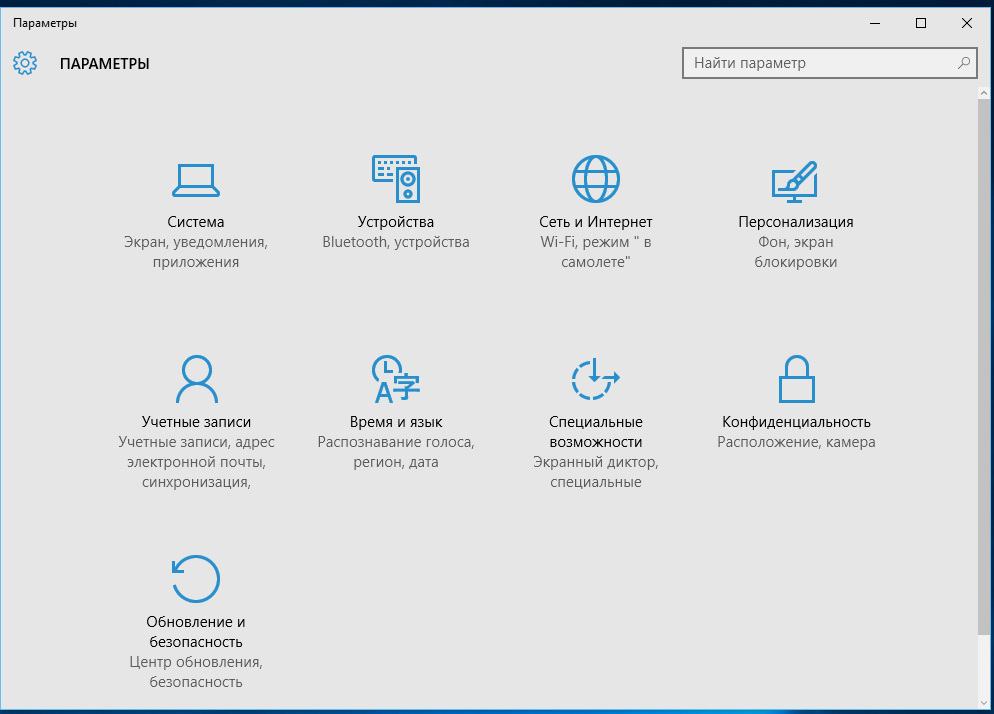Screen dimensions: 994x714
Task: Click the "Bluetooth, устройства" description text
Action: click(x=396, y=242)
